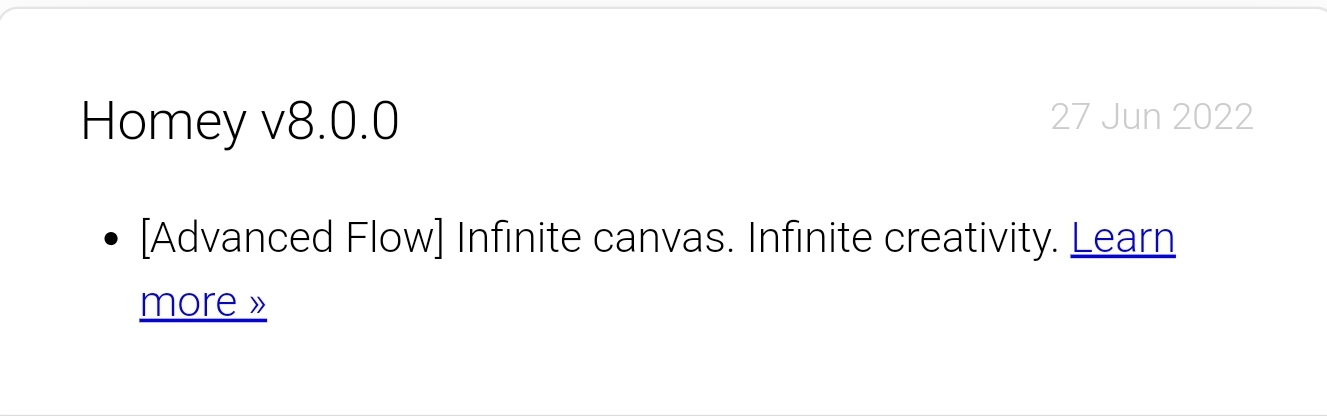Click "27" in the release date
1327x416 pixels.
point(1070,117)
